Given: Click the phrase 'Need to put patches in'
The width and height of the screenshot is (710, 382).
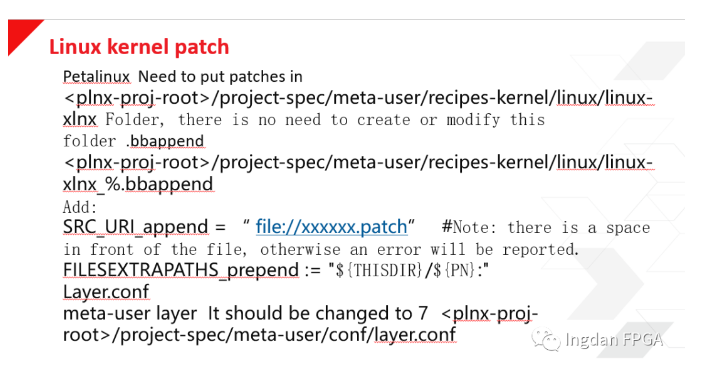Looking at the screenshot, I should click(x=220, y=77).
